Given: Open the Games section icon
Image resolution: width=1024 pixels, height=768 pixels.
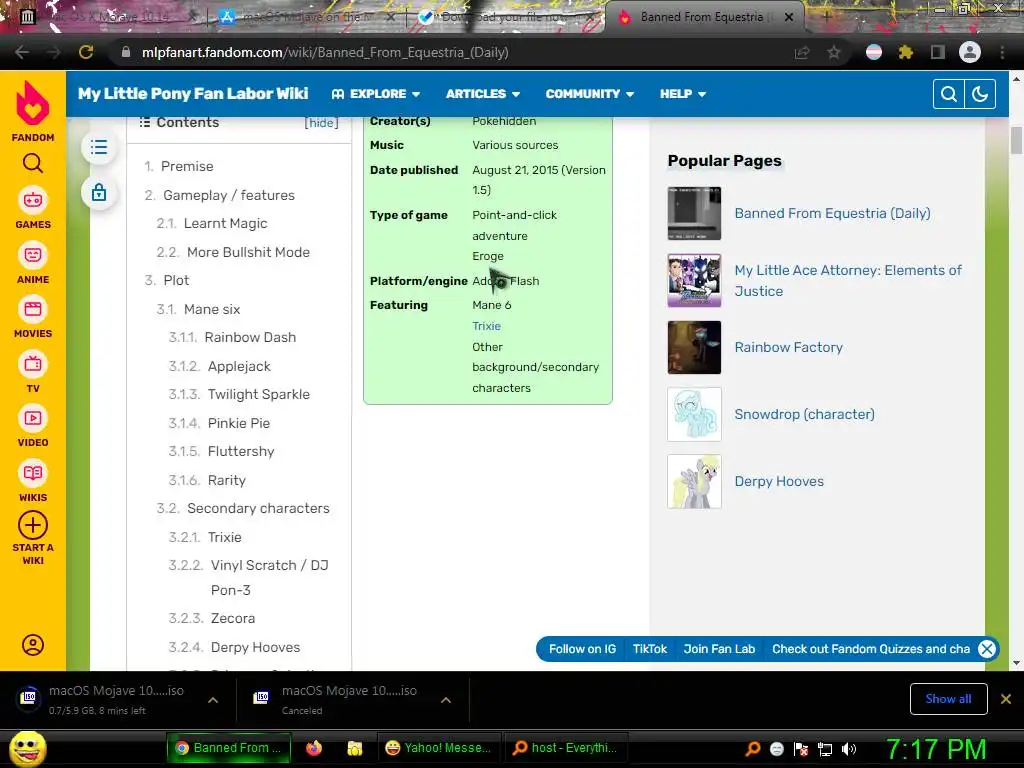Looking at the screenshot, I should click(33, 200).
